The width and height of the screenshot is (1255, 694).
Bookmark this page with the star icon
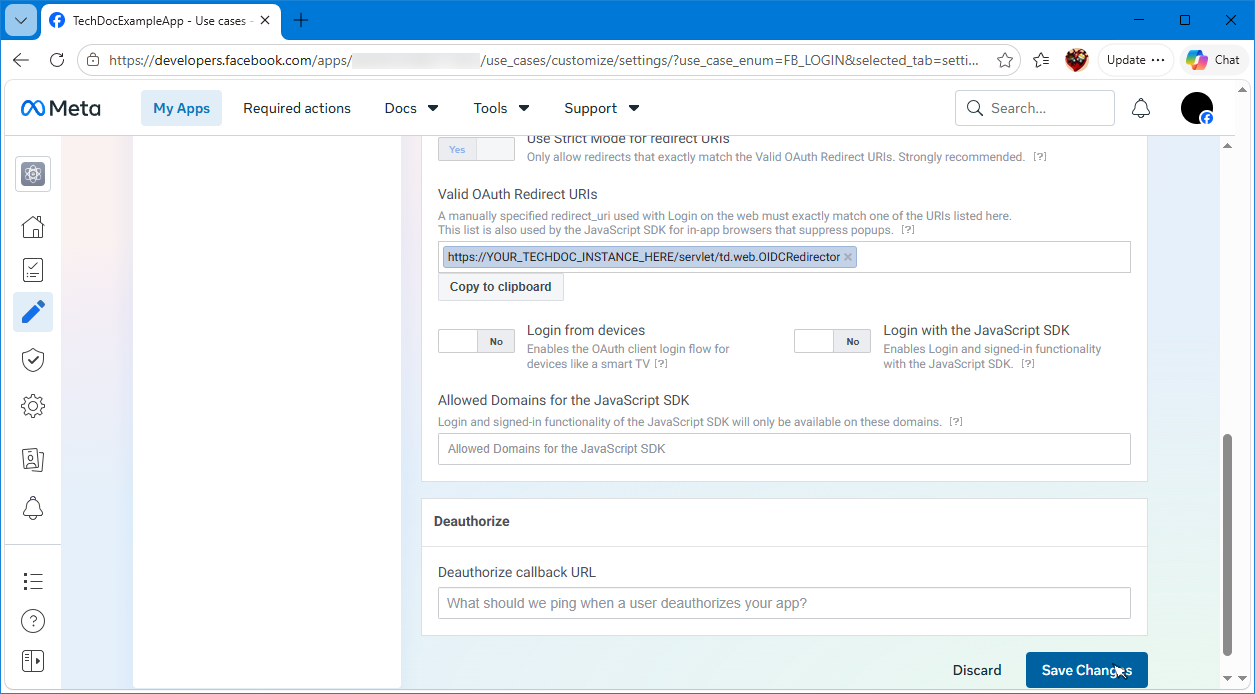(1005, 60)
